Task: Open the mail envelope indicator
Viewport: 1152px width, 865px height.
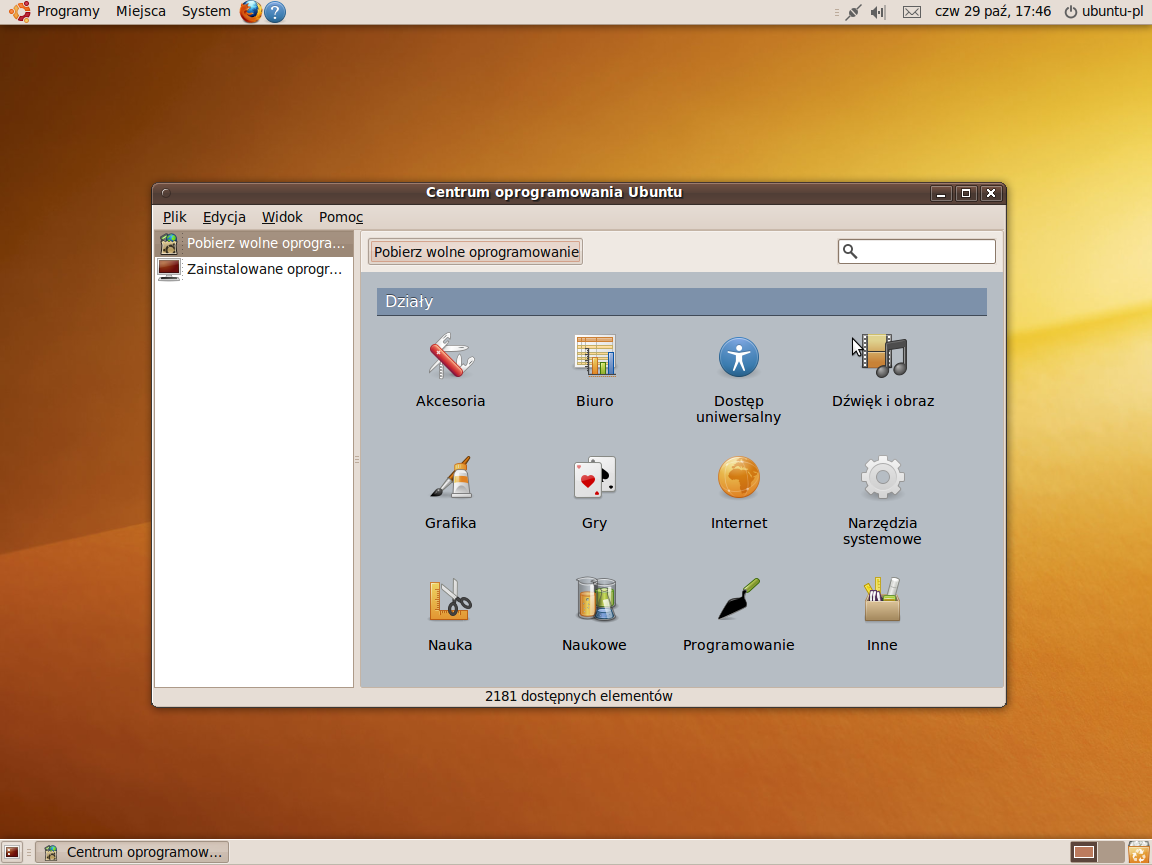Action: [912, 12]
